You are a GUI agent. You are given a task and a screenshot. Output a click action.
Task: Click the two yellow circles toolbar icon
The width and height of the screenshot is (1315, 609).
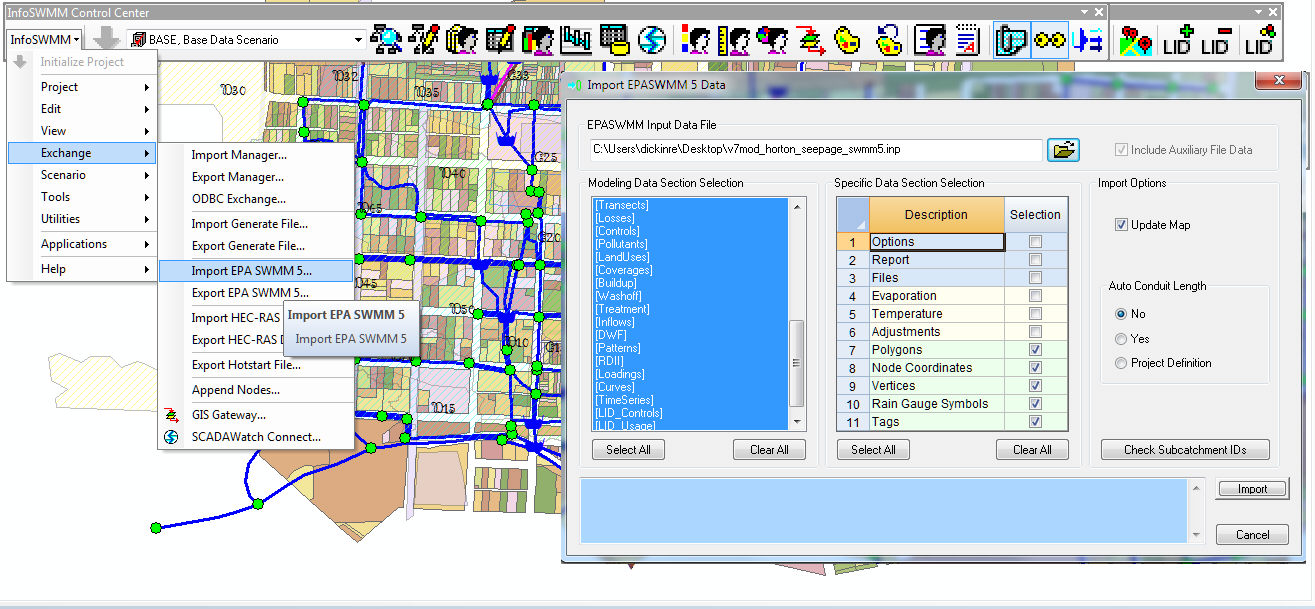pyautogui.click(x=1049, y=40)
